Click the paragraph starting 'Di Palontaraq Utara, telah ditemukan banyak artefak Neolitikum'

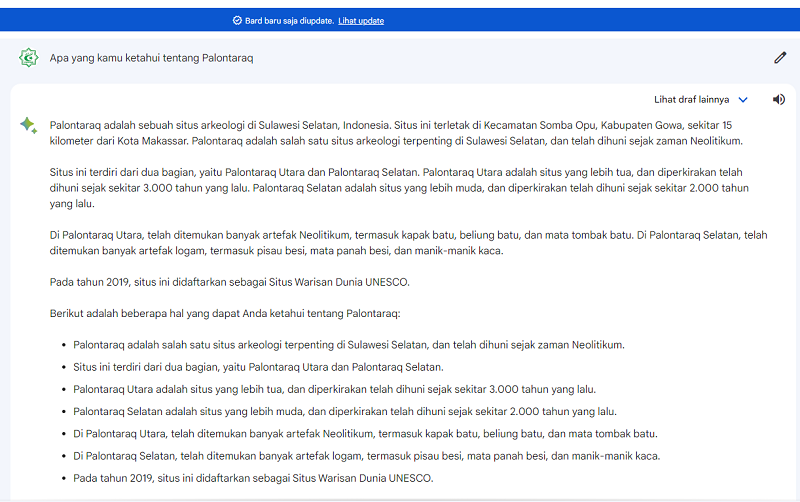click(408, 243)
